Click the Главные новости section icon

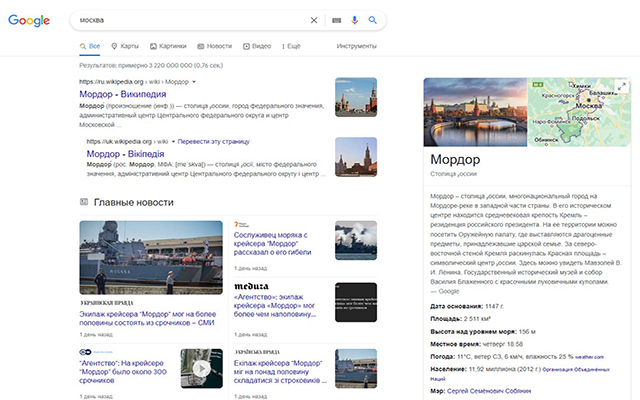(84, 202)
